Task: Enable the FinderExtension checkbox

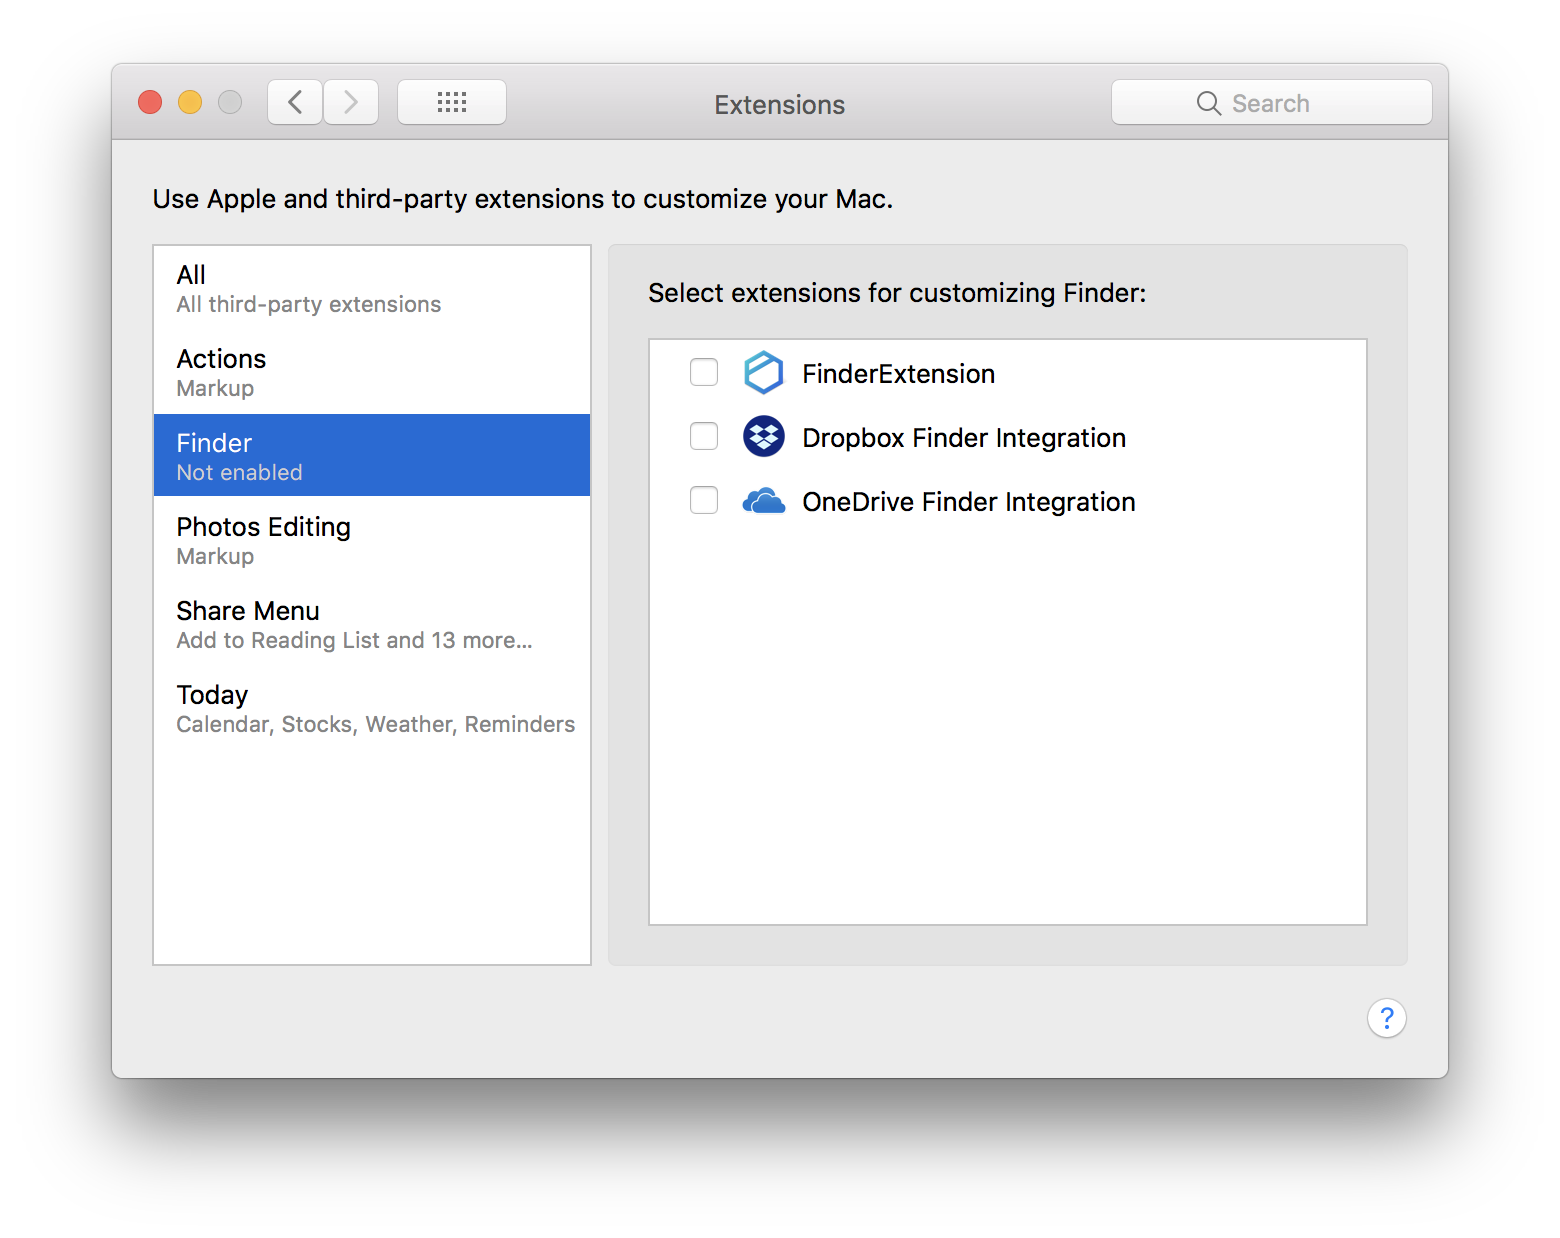Action: 704,372
